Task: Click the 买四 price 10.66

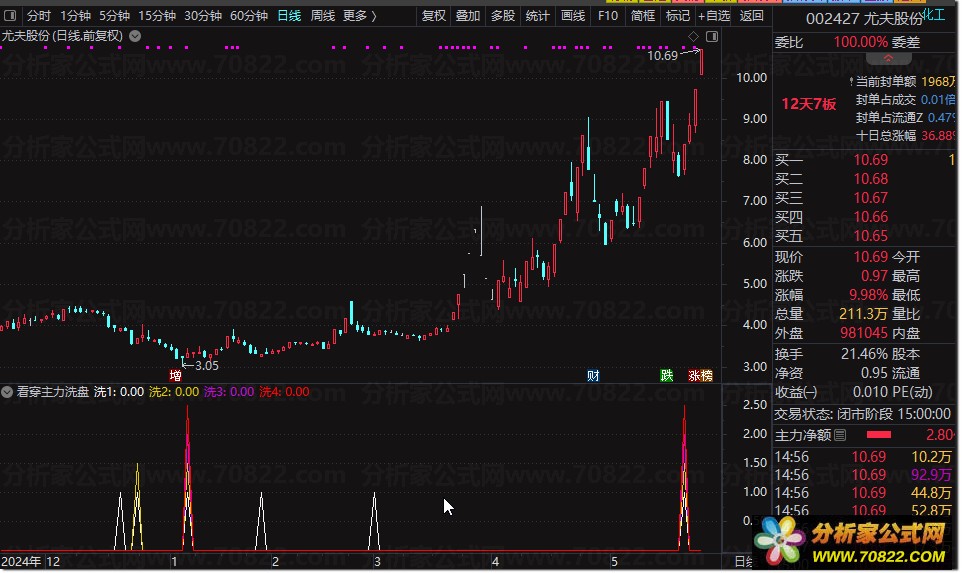Action: (871, 217)
